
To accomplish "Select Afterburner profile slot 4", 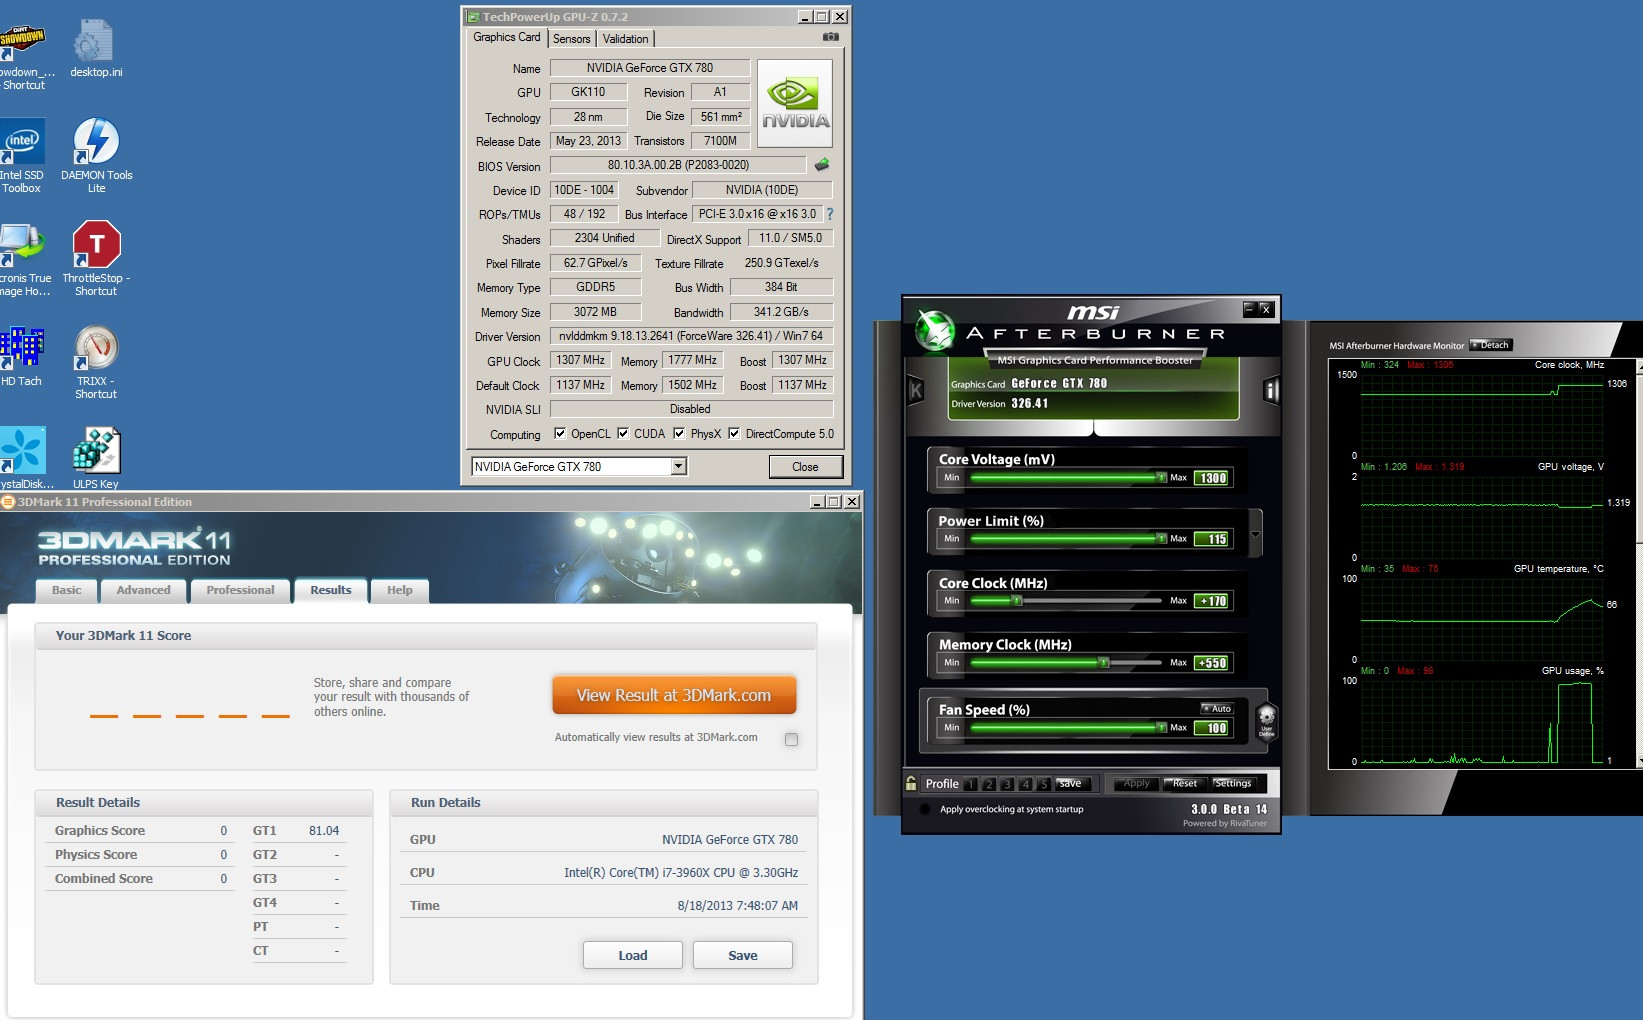I will click(x=1025, y=784).
